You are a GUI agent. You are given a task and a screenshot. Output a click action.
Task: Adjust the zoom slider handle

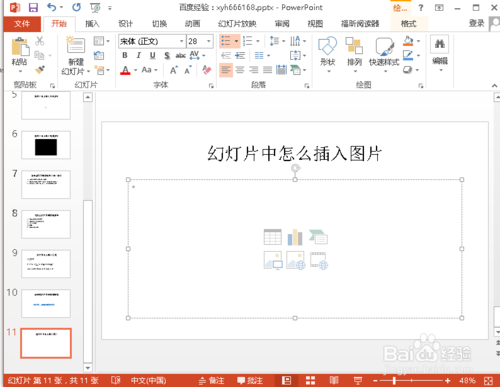click(x=394, y=380)
